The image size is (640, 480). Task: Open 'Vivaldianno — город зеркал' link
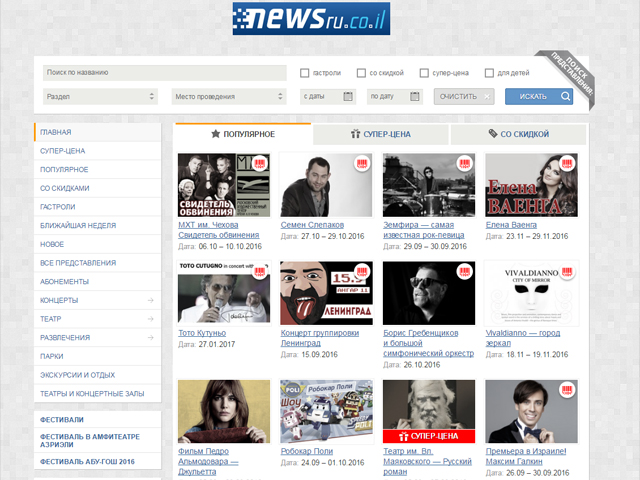pos(523,338)
